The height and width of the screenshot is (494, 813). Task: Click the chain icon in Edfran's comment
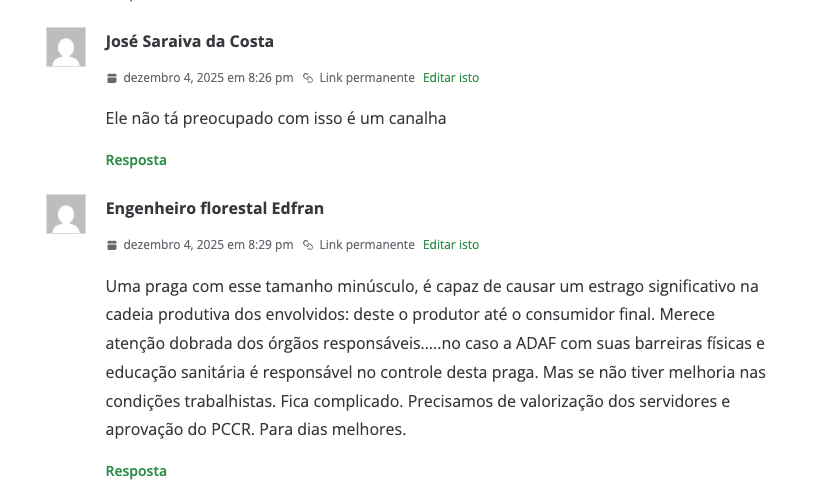coord(308,245)
